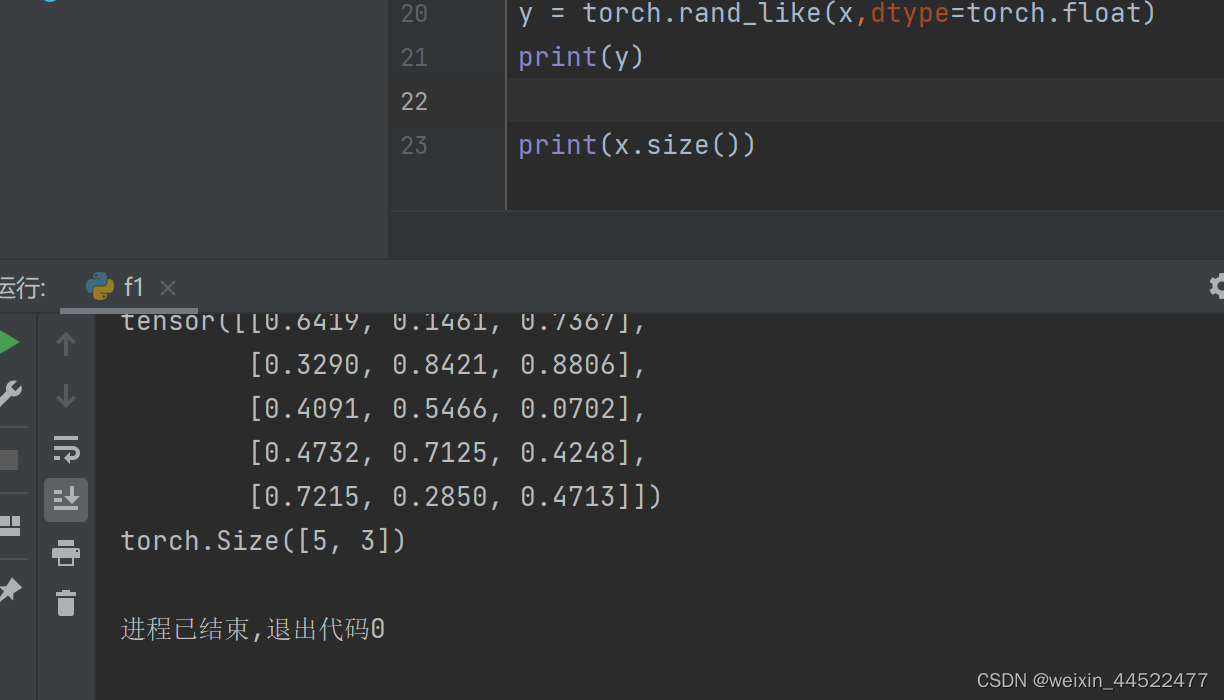Screen dimensions: 1224x700
Task: Click empty editor line 22
Action: [x=865, y=101]
